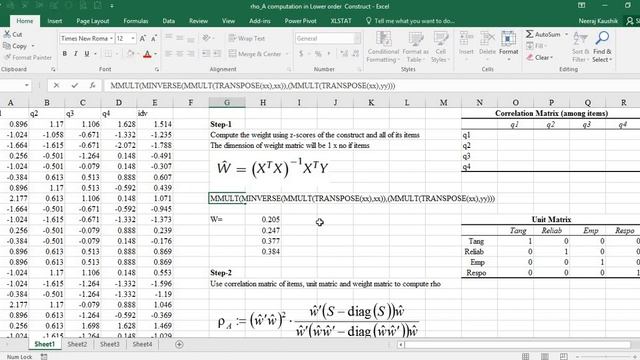This screenshot has height=360, width=640.
Task: Open the font name dropdown
Action: [111, 38]
